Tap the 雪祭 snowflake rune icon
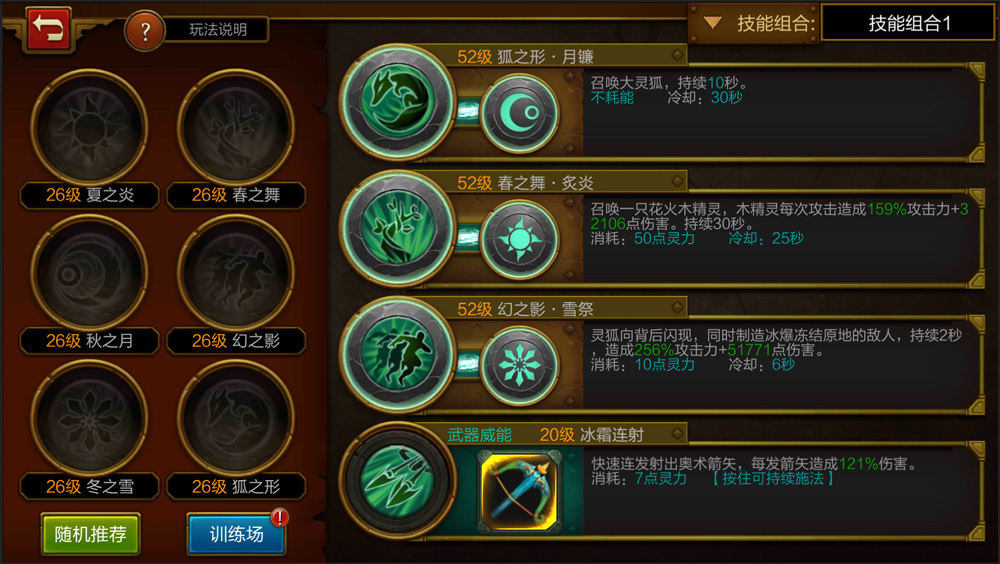The height and width of the screenshot is (564, 1000). [x=520, y=365]
